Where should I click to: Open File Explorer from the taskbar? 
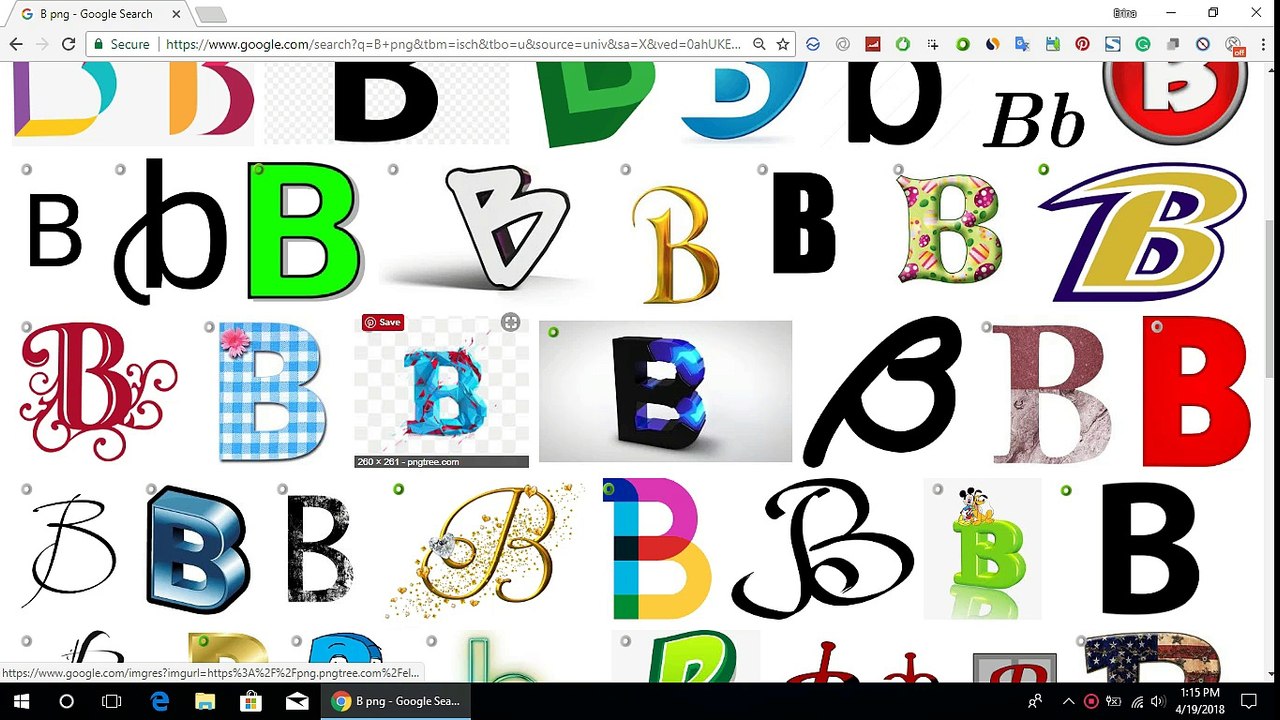[x=205, y=701]
